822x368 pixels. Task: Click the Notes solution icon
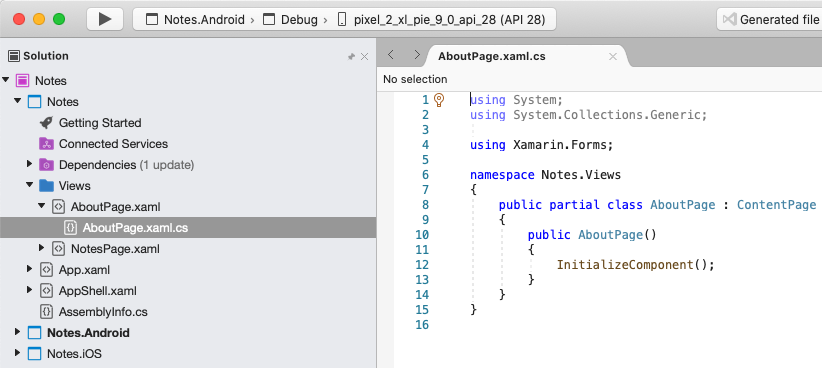click(22, 81)
